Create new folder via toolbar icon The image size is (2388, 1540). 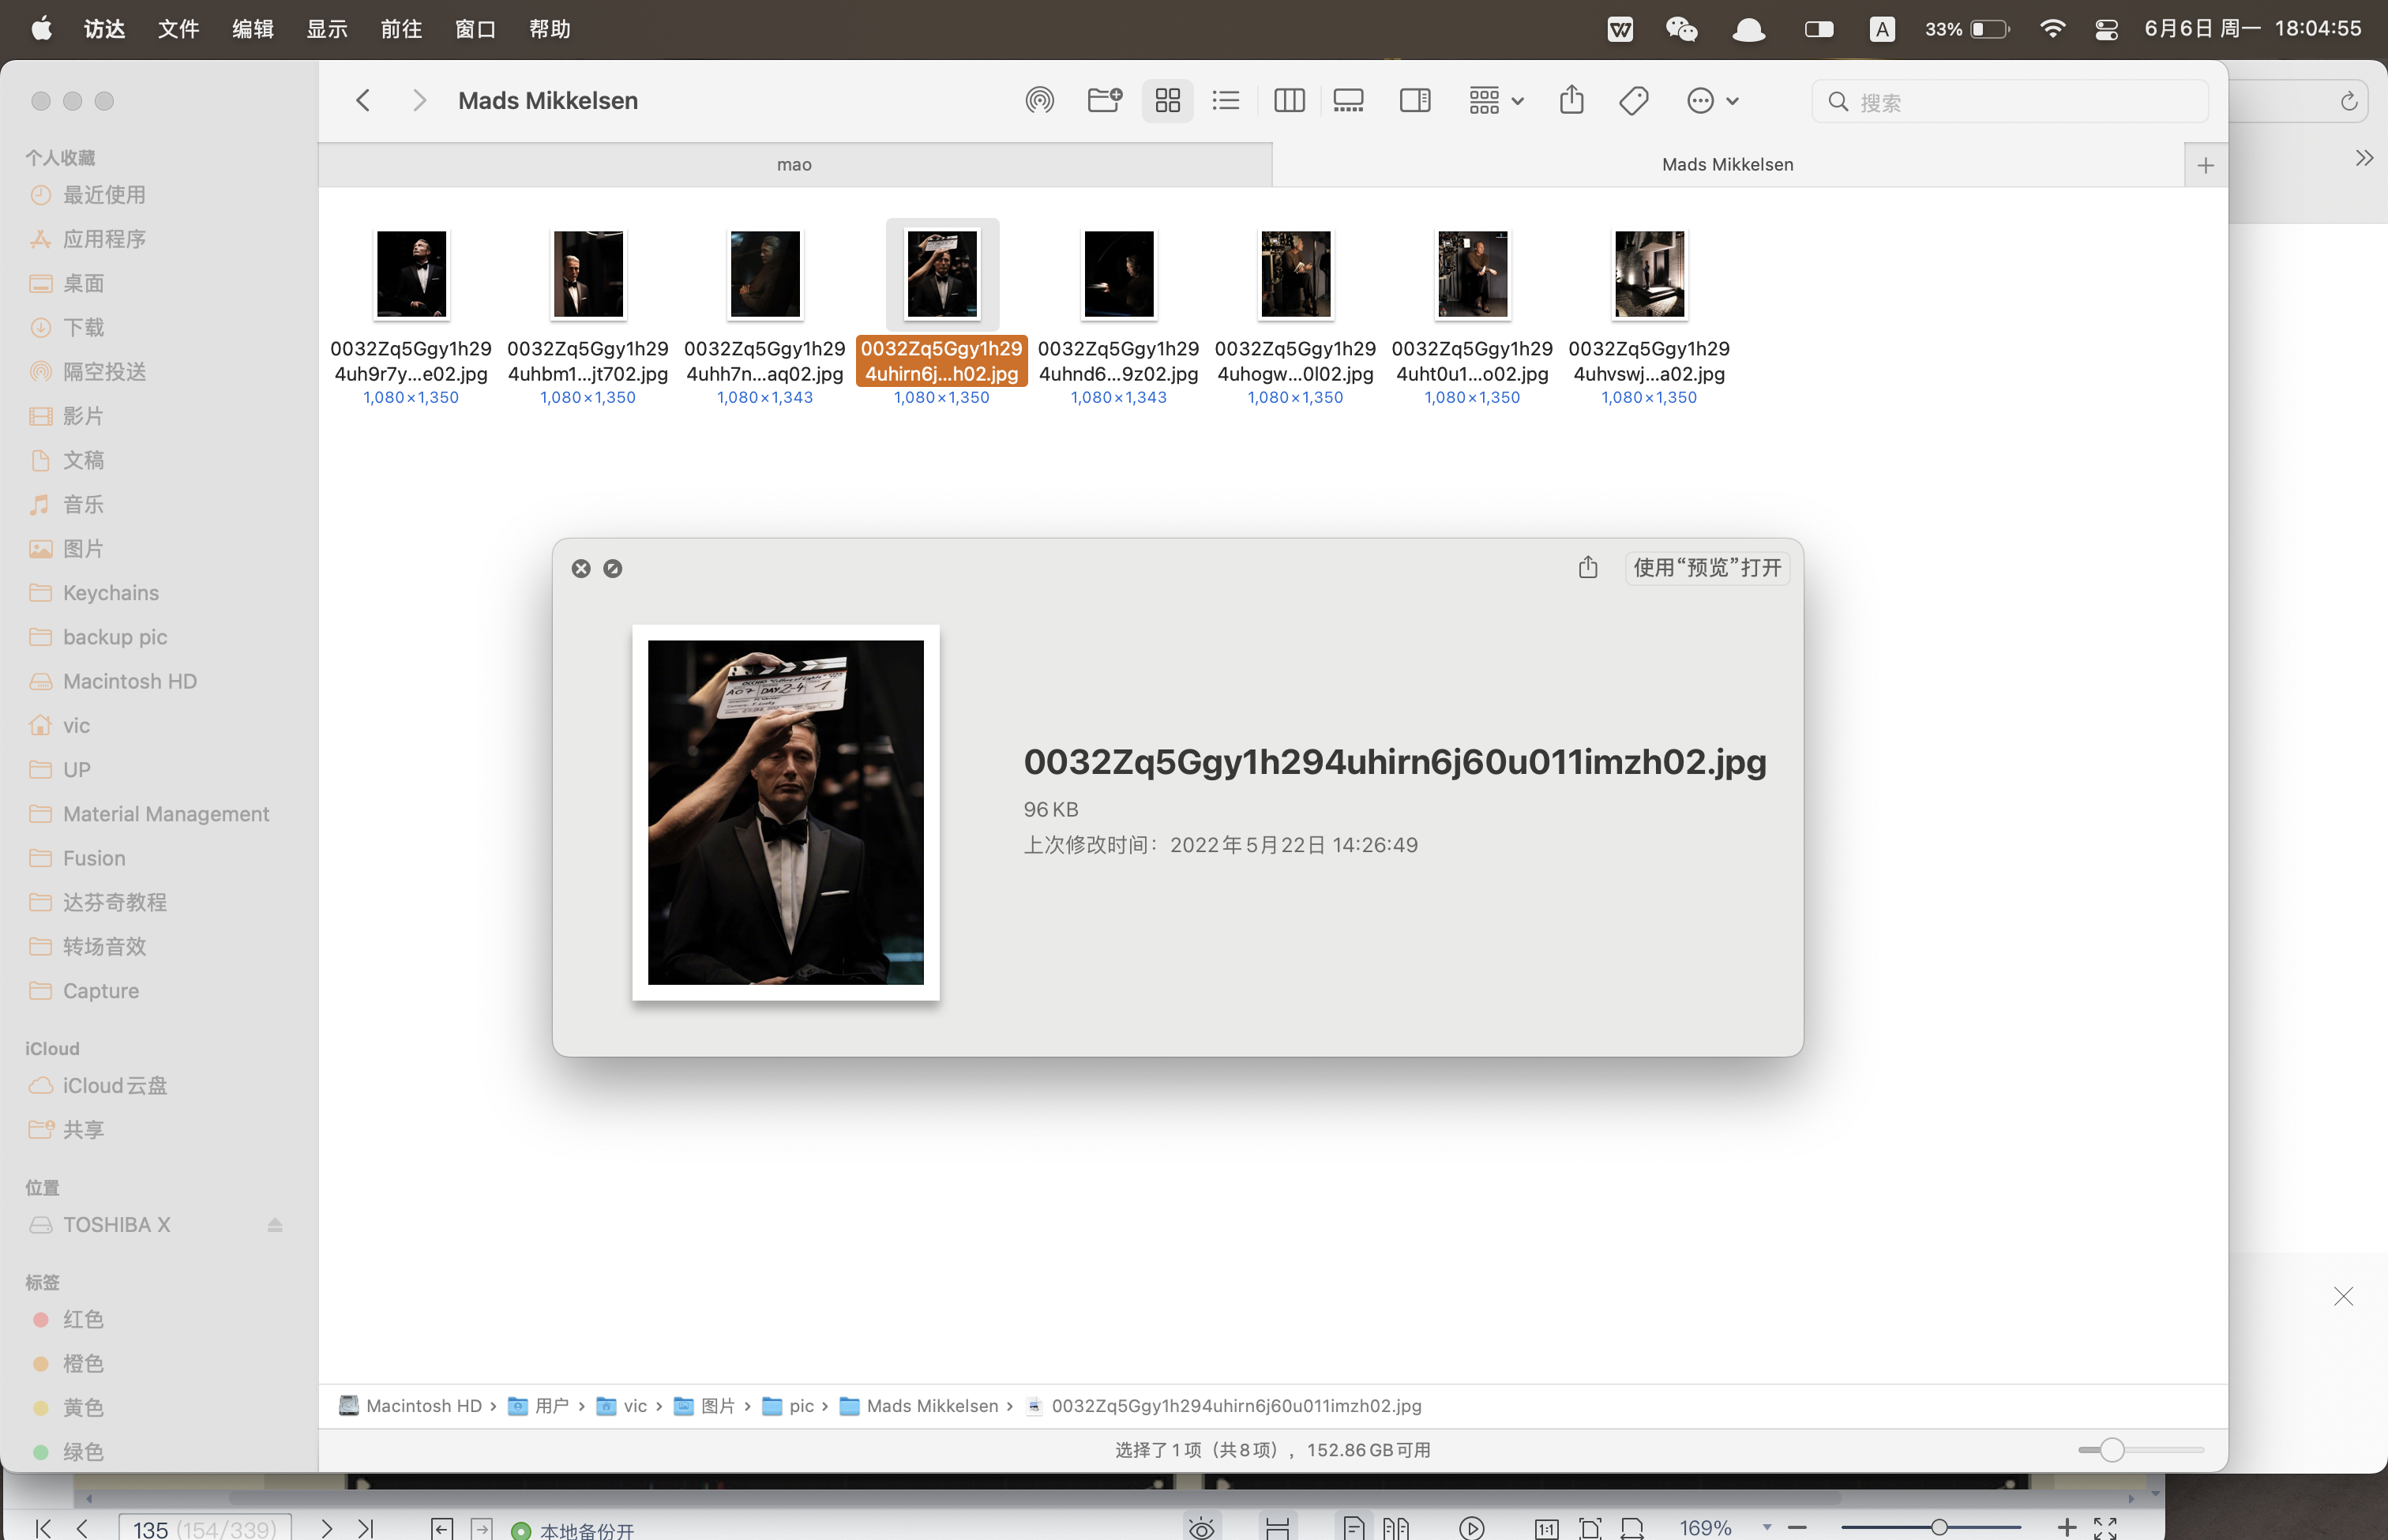[1104, 101]
